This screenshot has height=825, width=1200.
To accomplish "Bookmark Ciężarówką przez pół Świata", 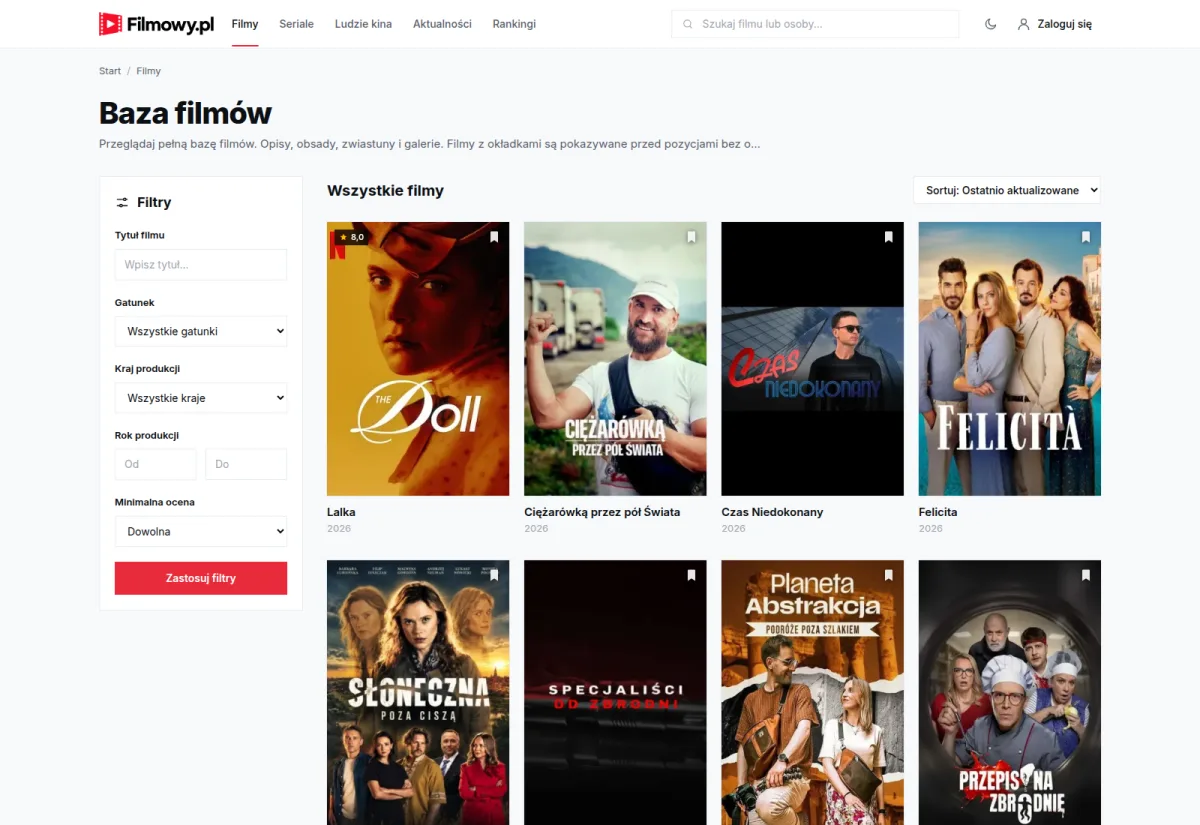I will 691,237.
